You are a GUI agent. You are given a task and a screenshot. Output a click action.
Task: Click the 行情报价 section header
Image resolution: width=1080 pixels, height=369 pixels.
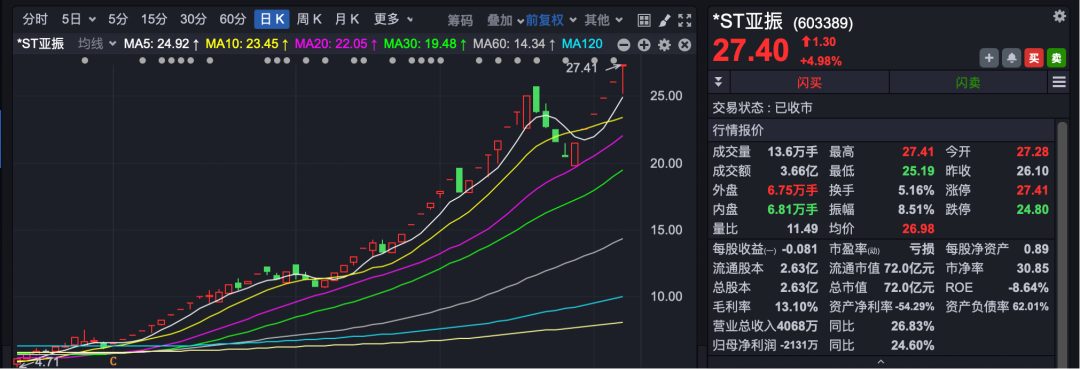click(738, 130)
